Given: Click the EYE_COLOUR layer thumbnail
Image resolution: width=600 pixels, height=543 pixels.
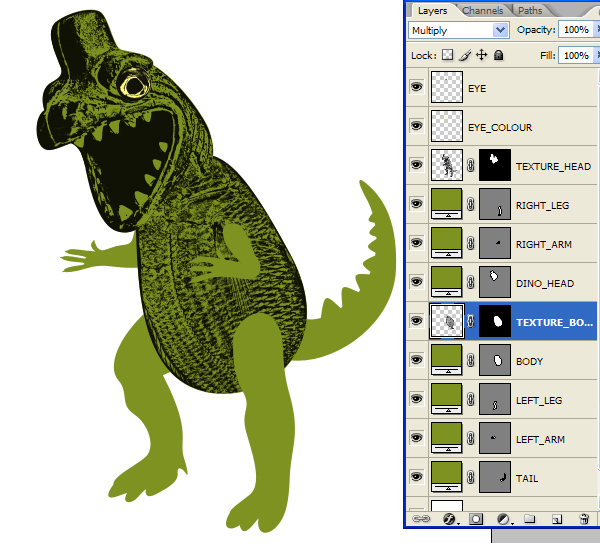Looking at the screenshot, I should tap(447, 126).
